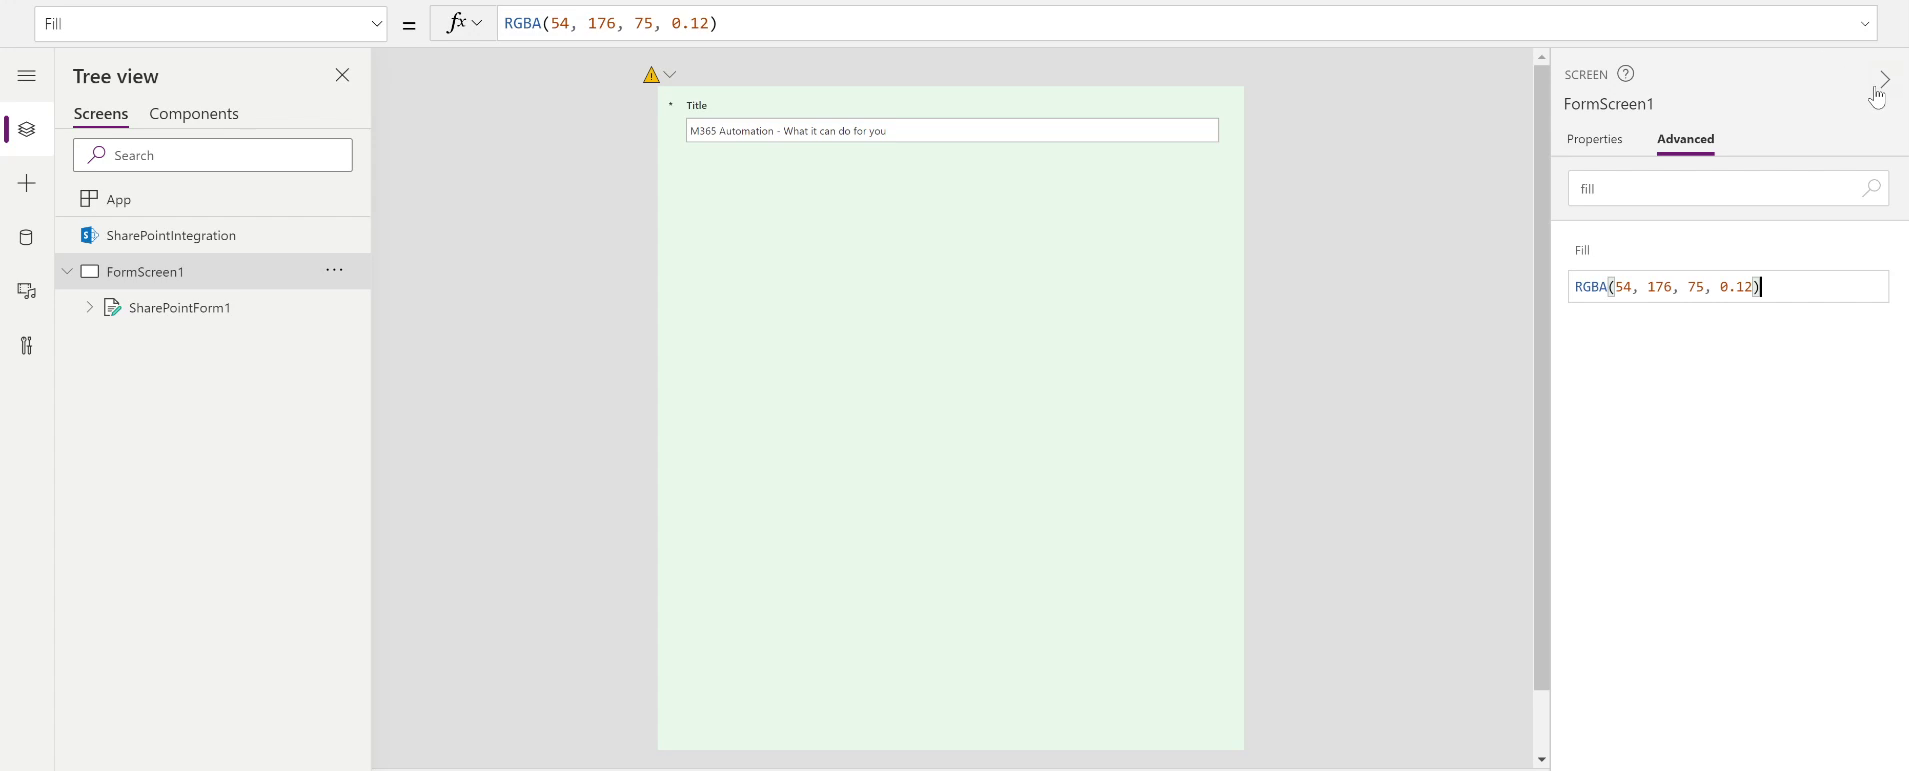
Task: Open the Insert plus icon
Action: tap(27, 184)
